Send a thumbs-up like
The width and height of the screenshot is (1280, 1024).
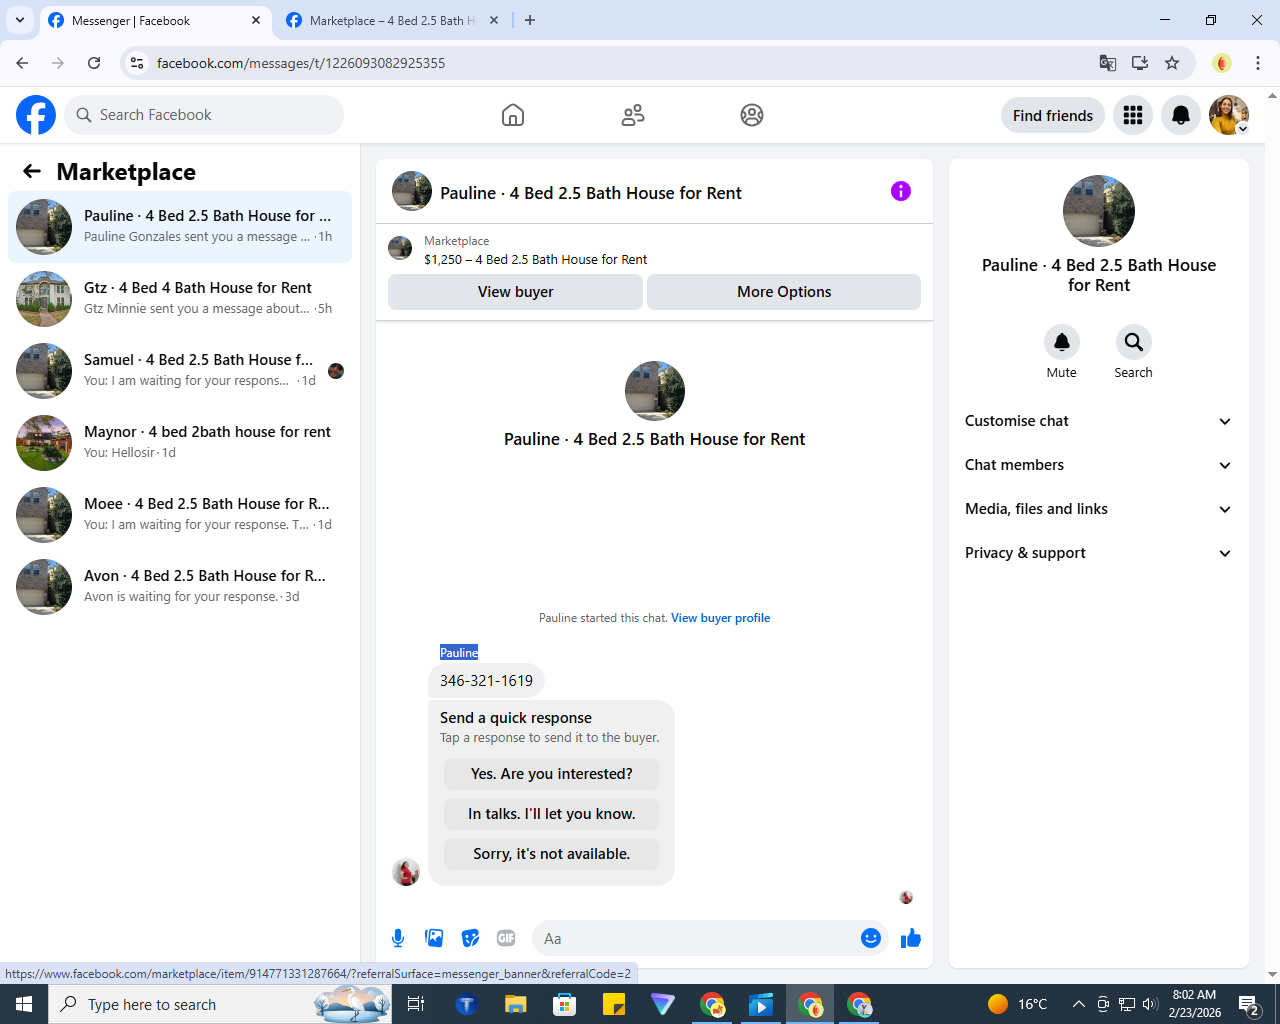pos(911,938)
